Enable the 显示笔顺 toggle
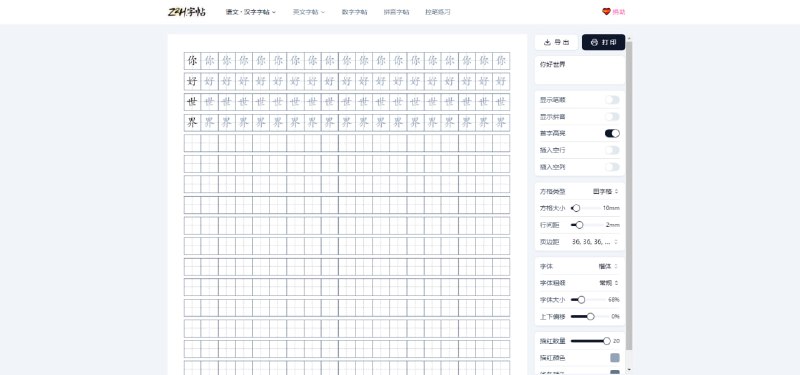Image resolution: width=800 pixels, height=375 pixels. (612, 100)
